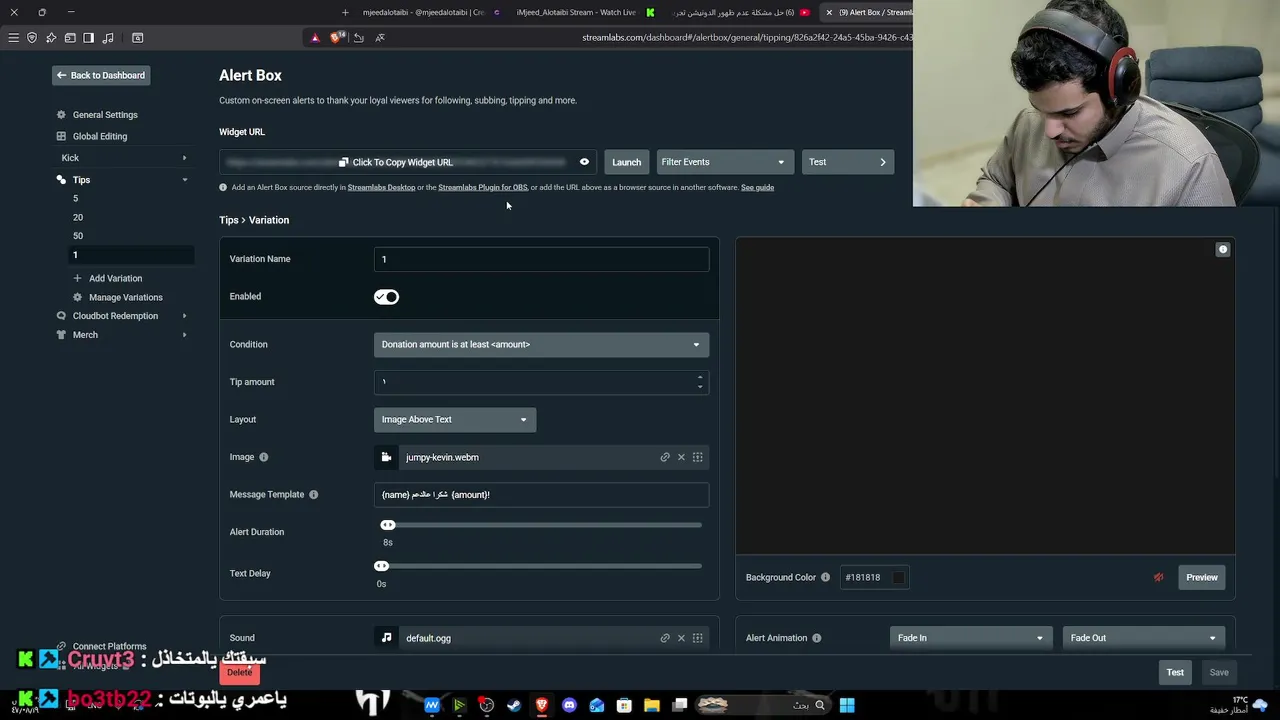Viewport: 1280px width, 720px height.
Task: Click the Tip amount stepper arrows
Action: [x=700, y=382]
